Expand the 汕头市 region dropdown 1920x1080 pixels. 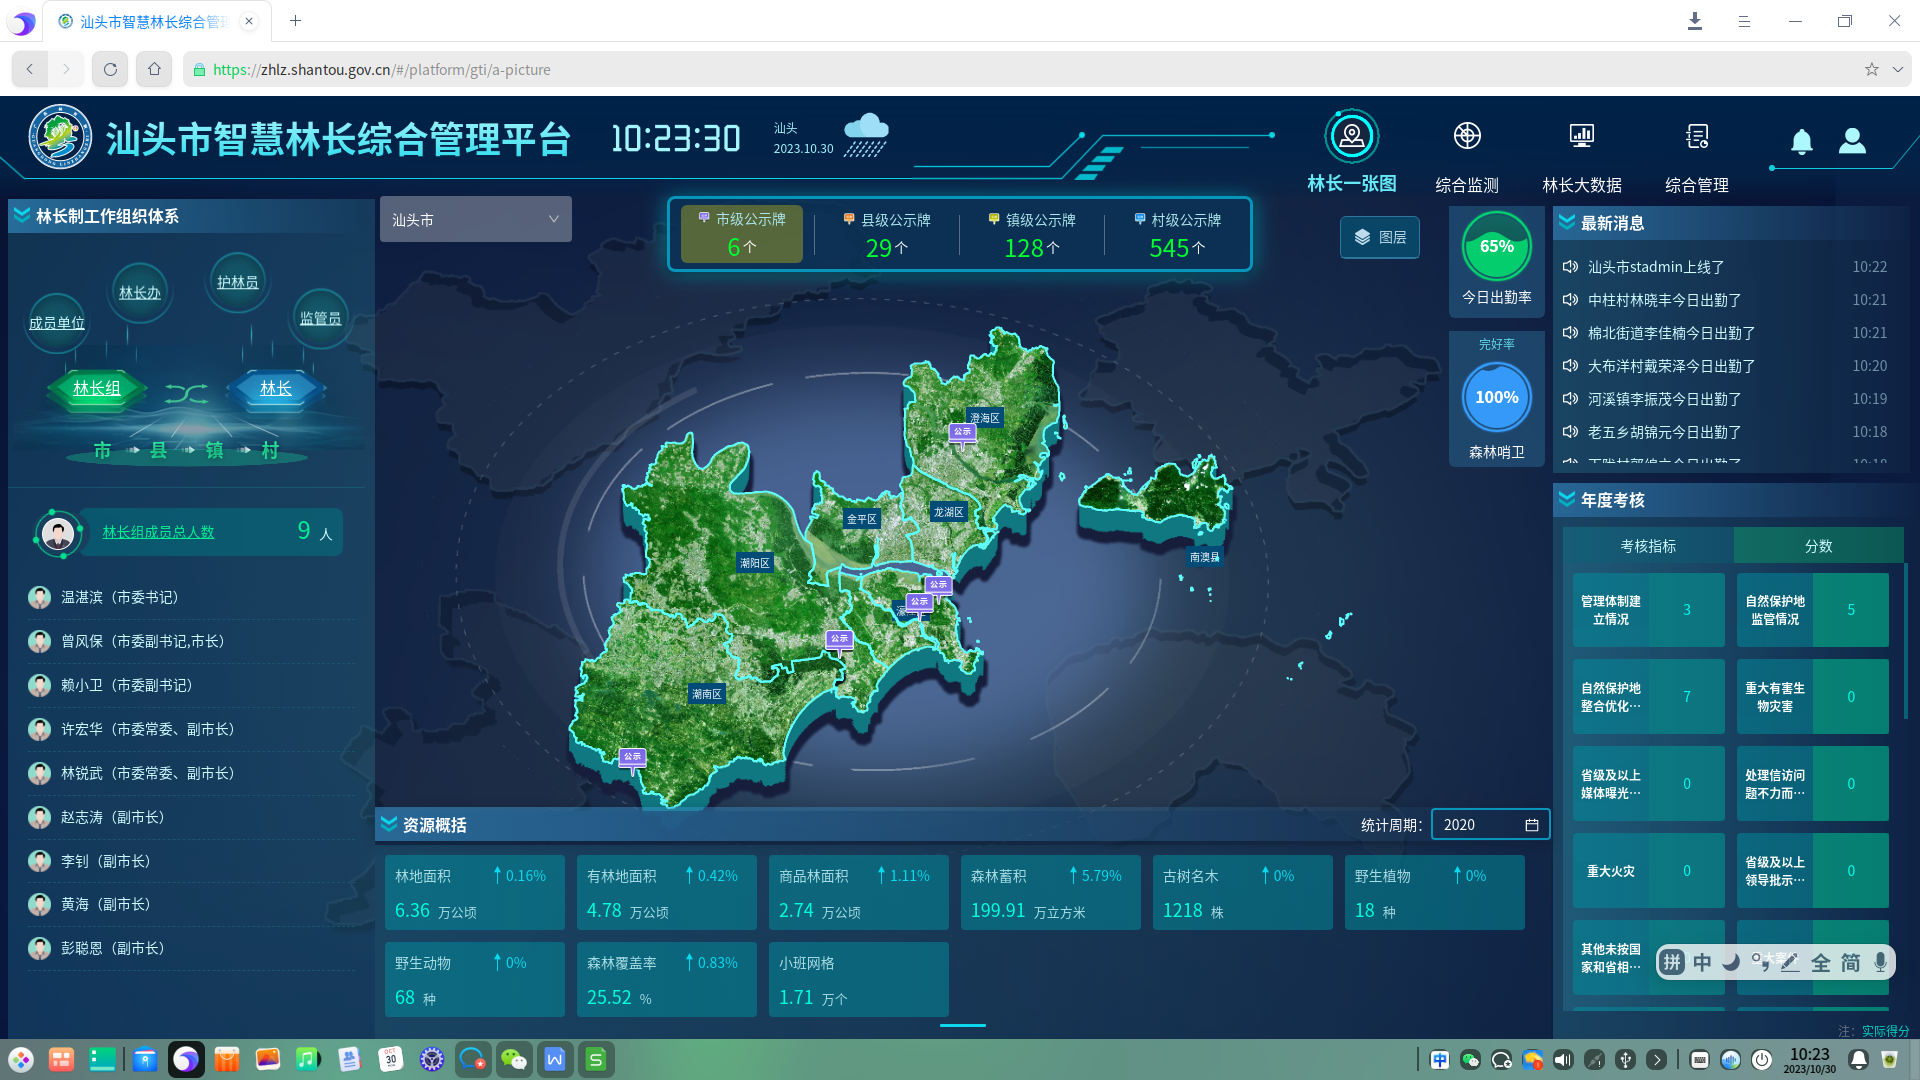tap(475, 219)
